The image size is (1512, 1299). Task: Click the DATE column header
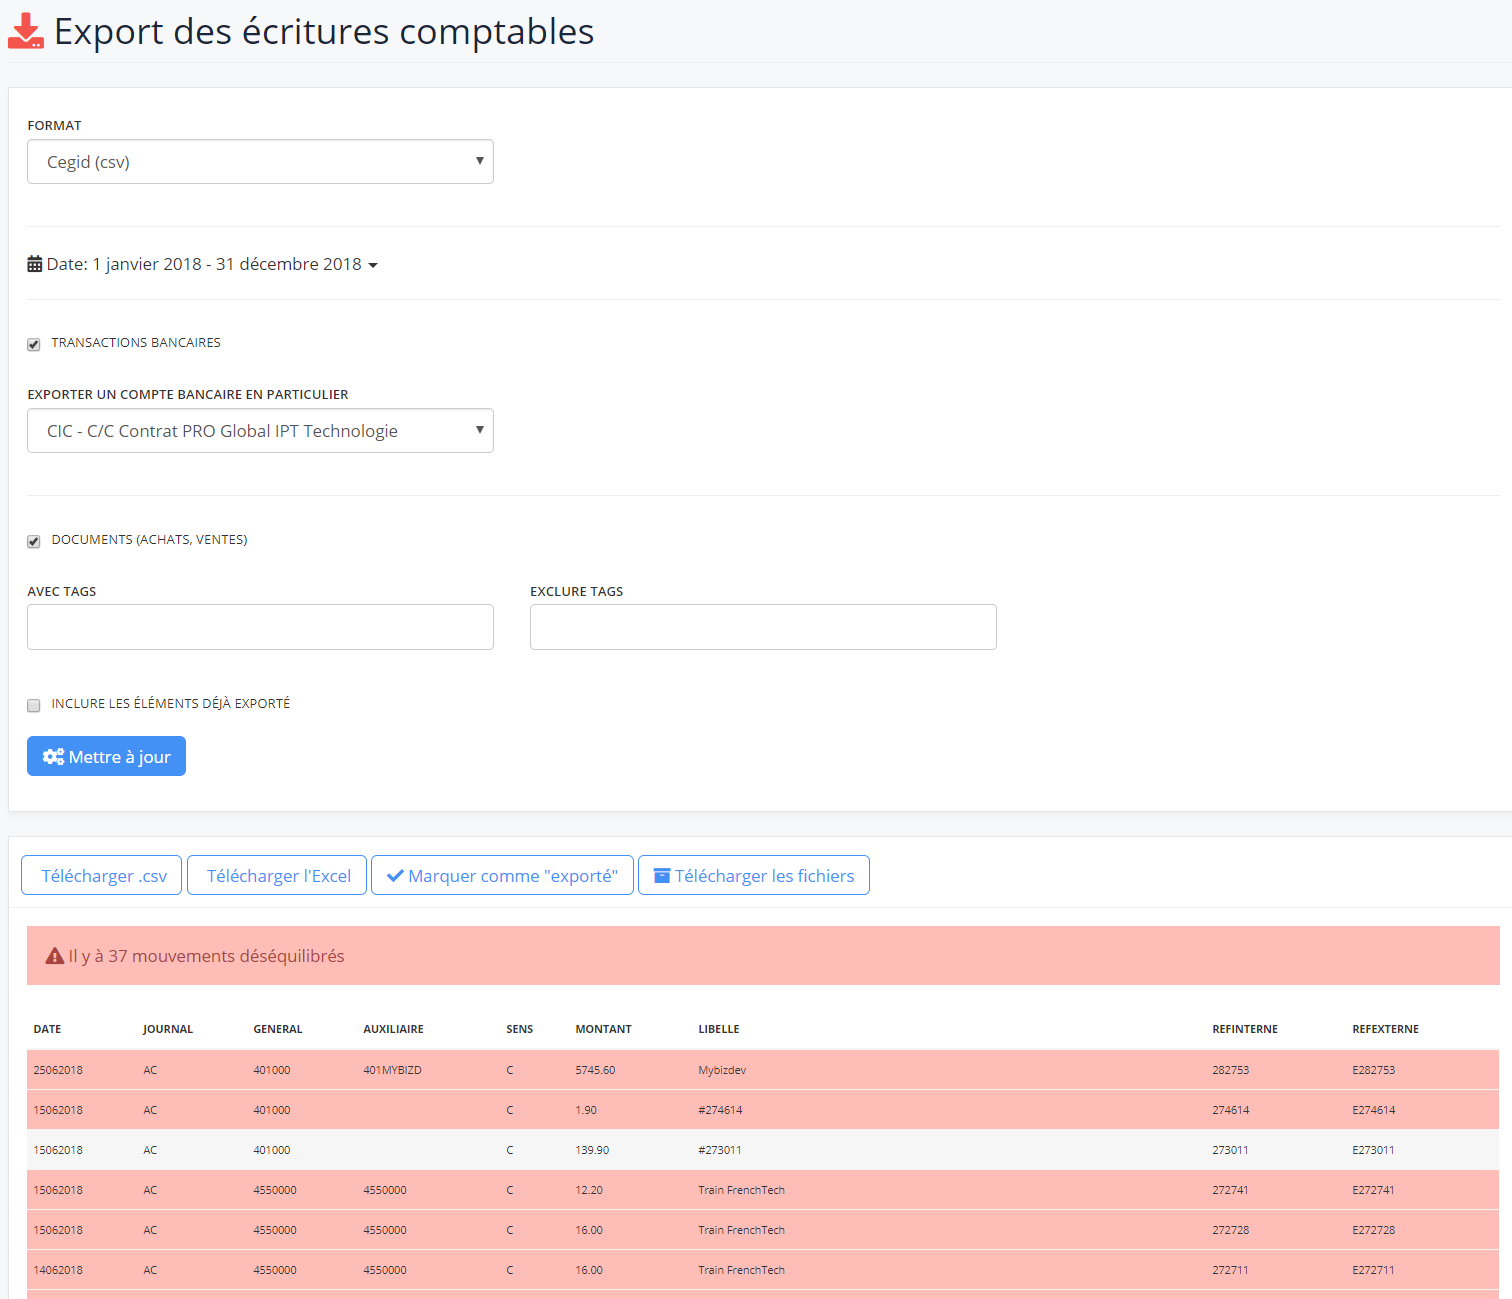pos(47,1029)
